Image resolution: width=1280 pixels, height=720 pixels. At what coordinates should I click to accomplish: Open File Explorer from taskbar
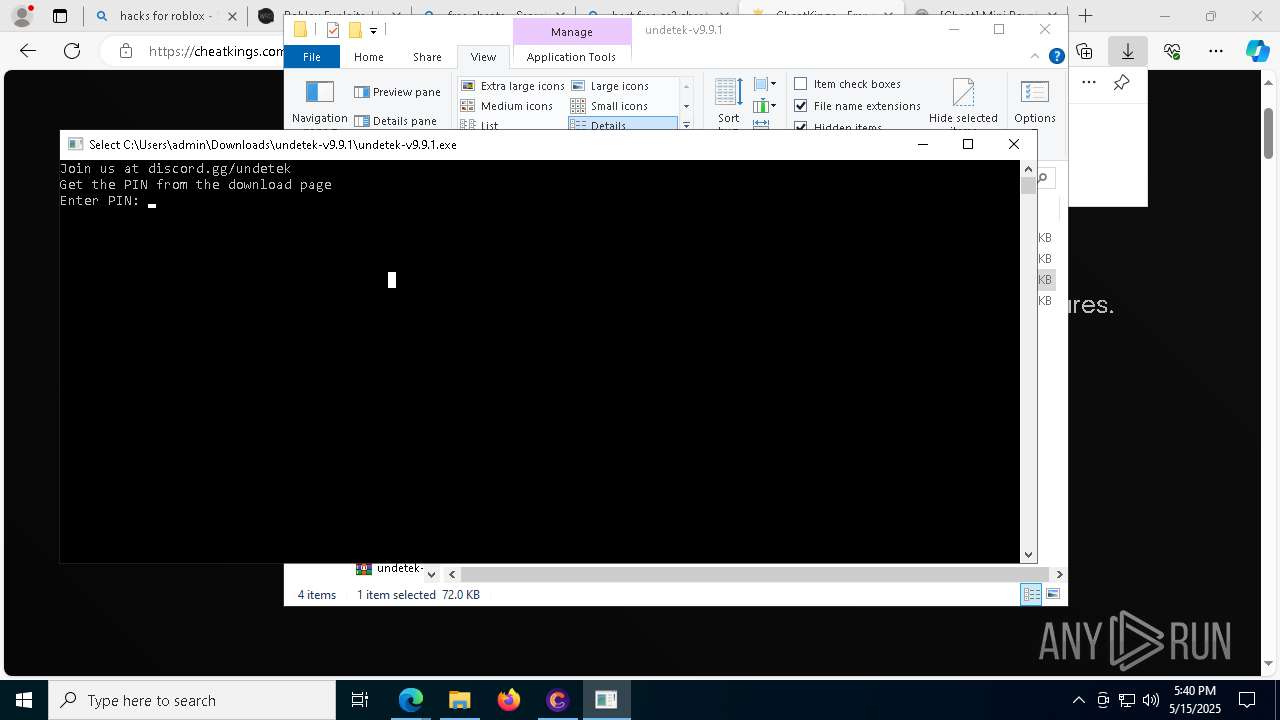coord(460,700)
